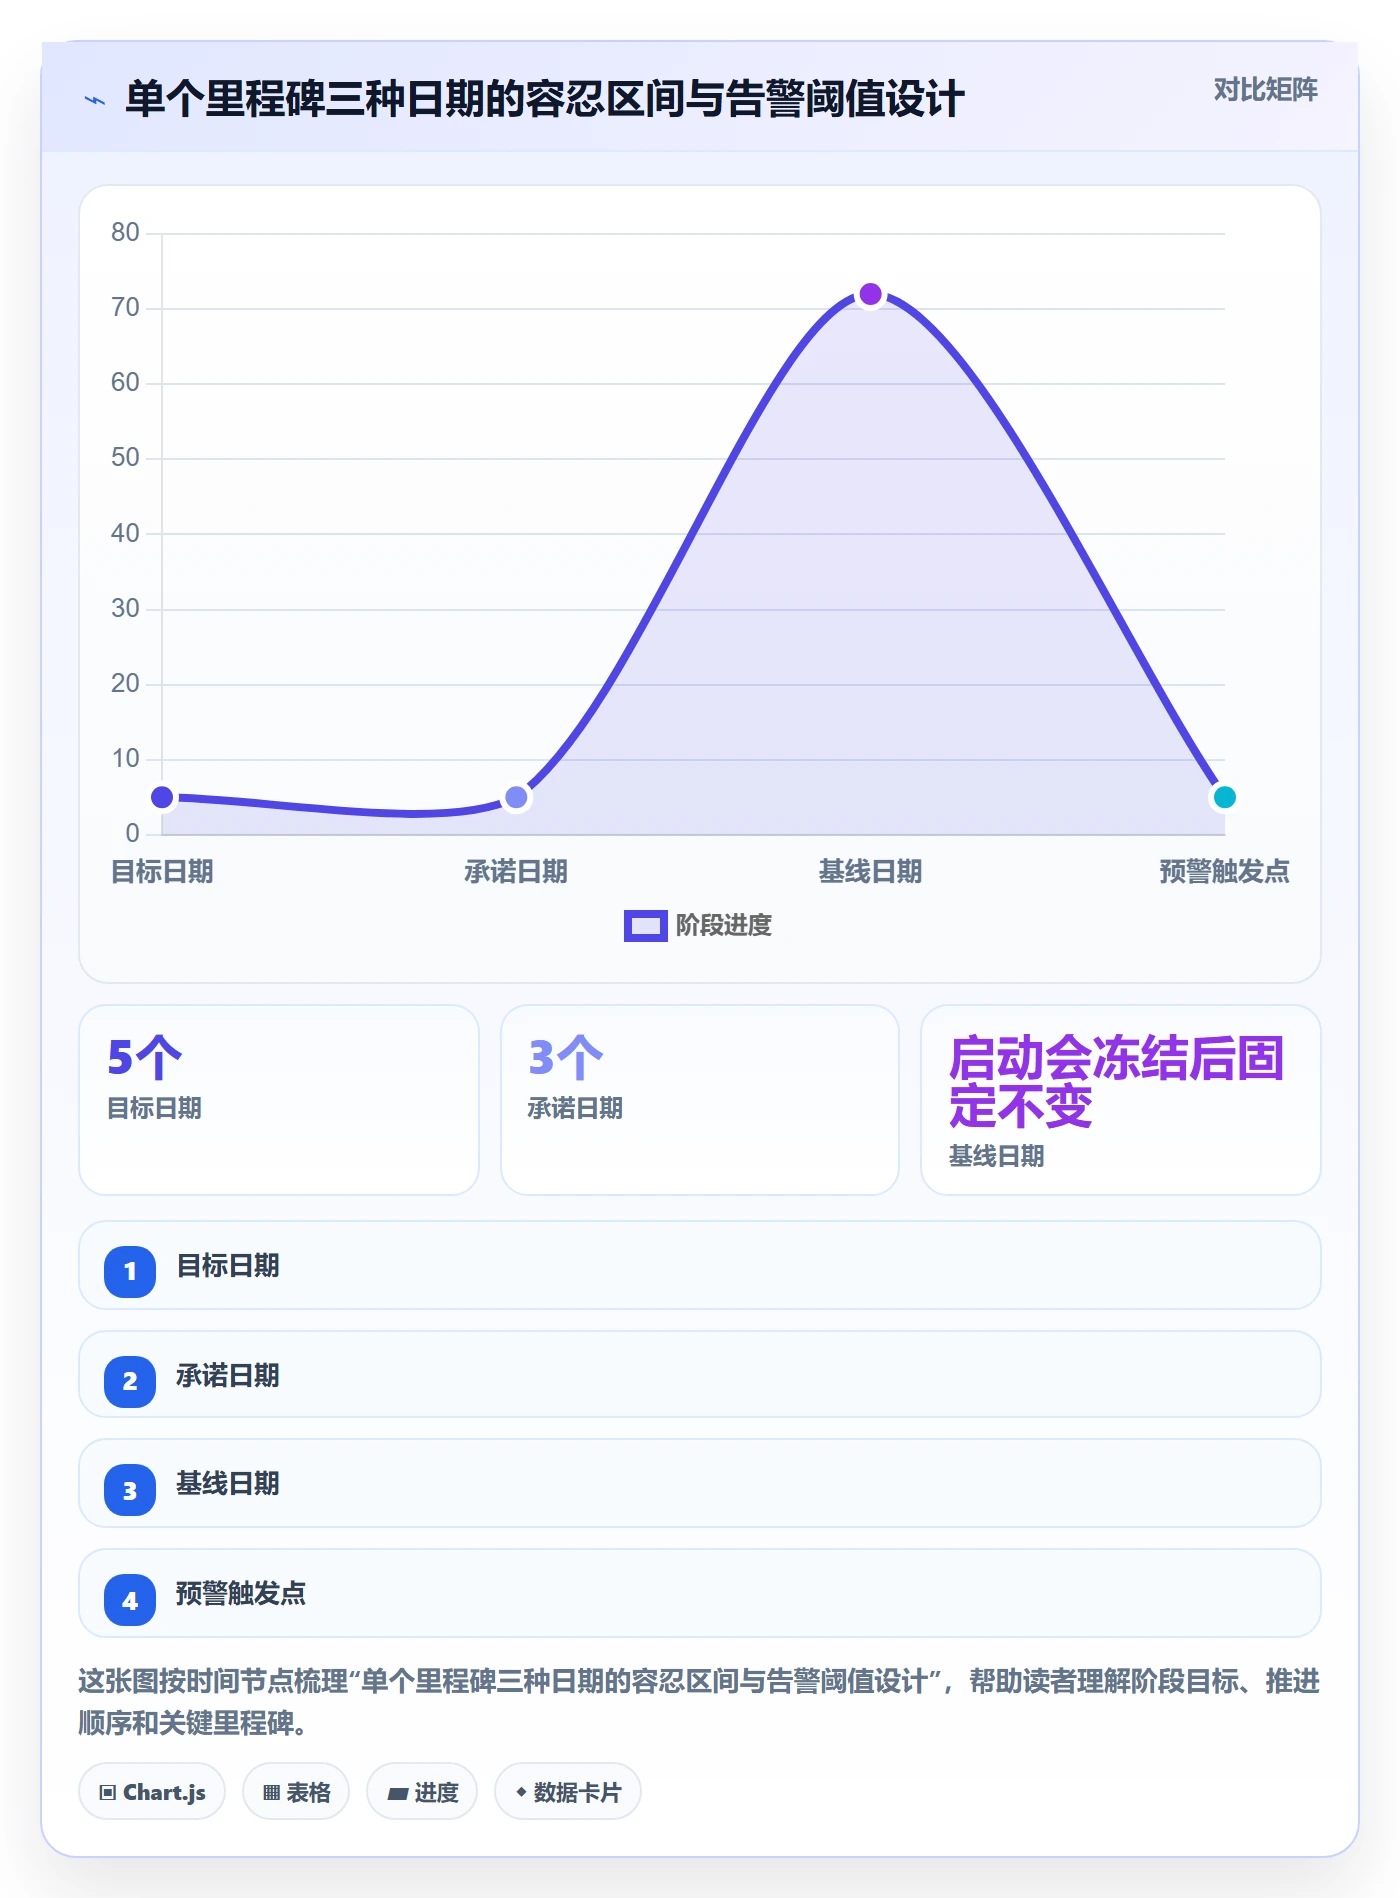Select the 承诺日期 row in the step list
Image resolution: width=1400 pixels, height=1898 pixels.
click(x=700, y=1374)
